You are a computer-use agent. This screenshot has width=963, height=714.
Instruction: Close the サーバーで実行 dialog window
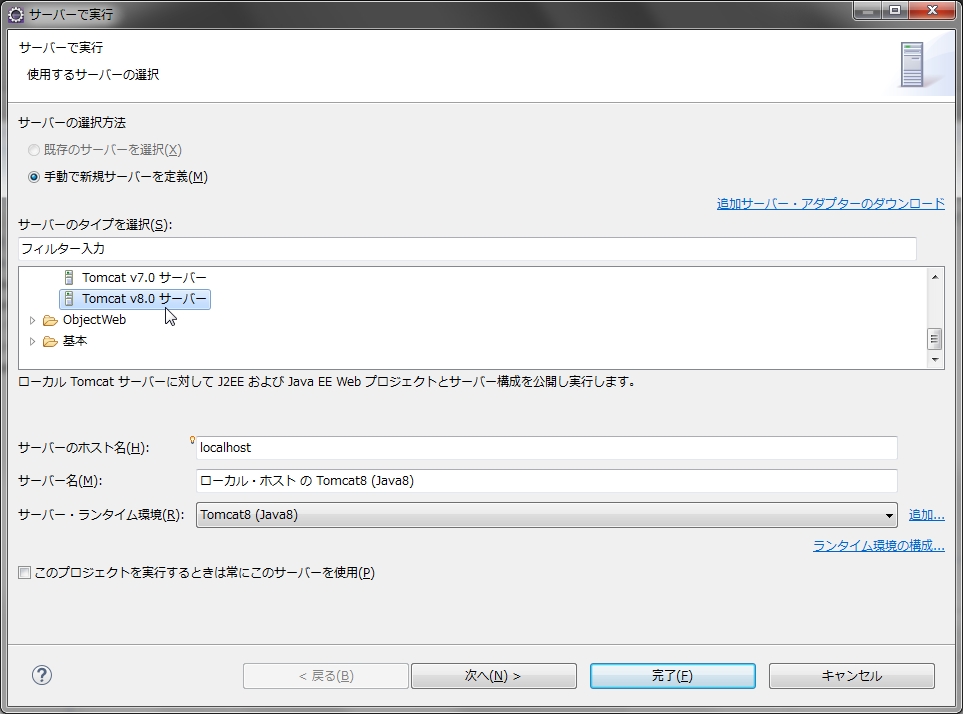point(932,10)
